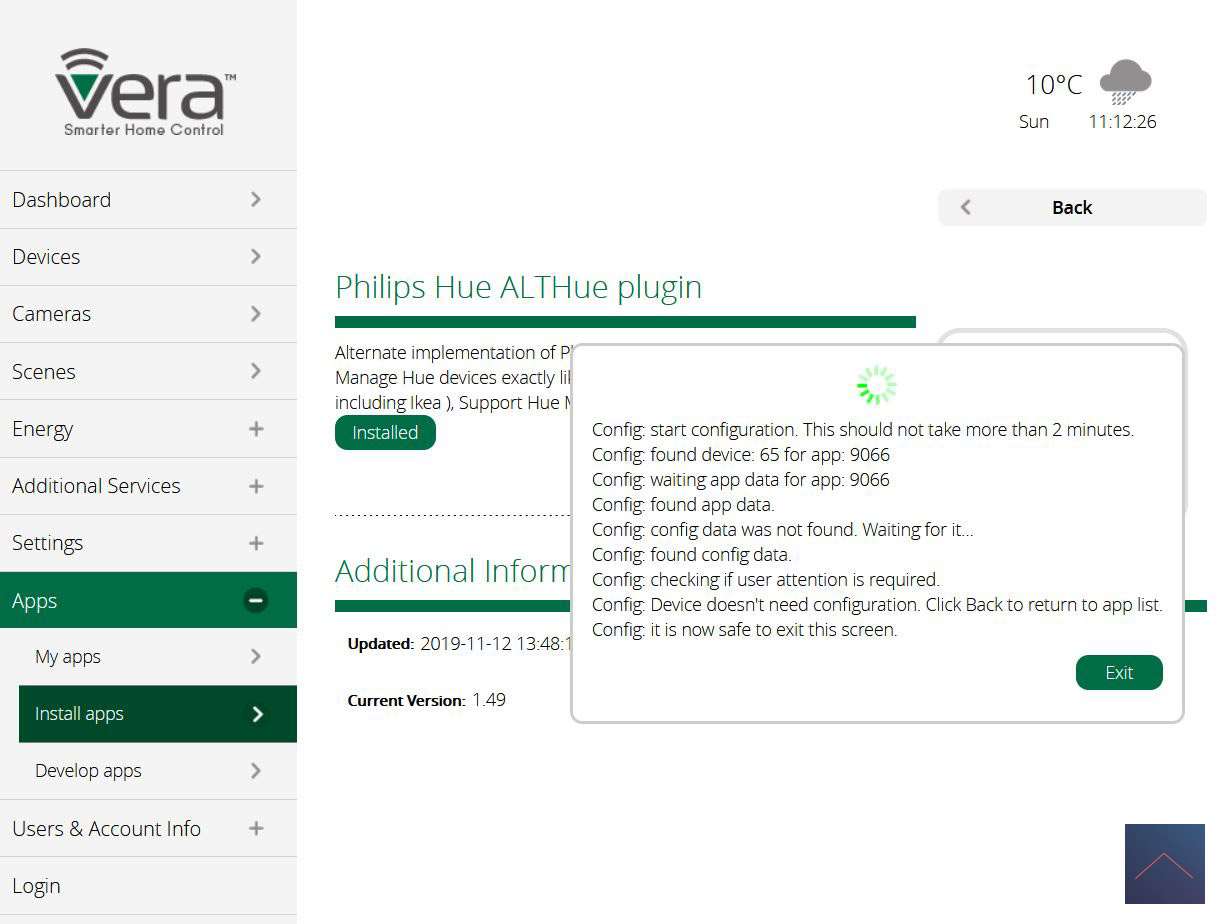
Task: Click the back arrow icon
Action: pyautogui.click(x=965, y=207)
